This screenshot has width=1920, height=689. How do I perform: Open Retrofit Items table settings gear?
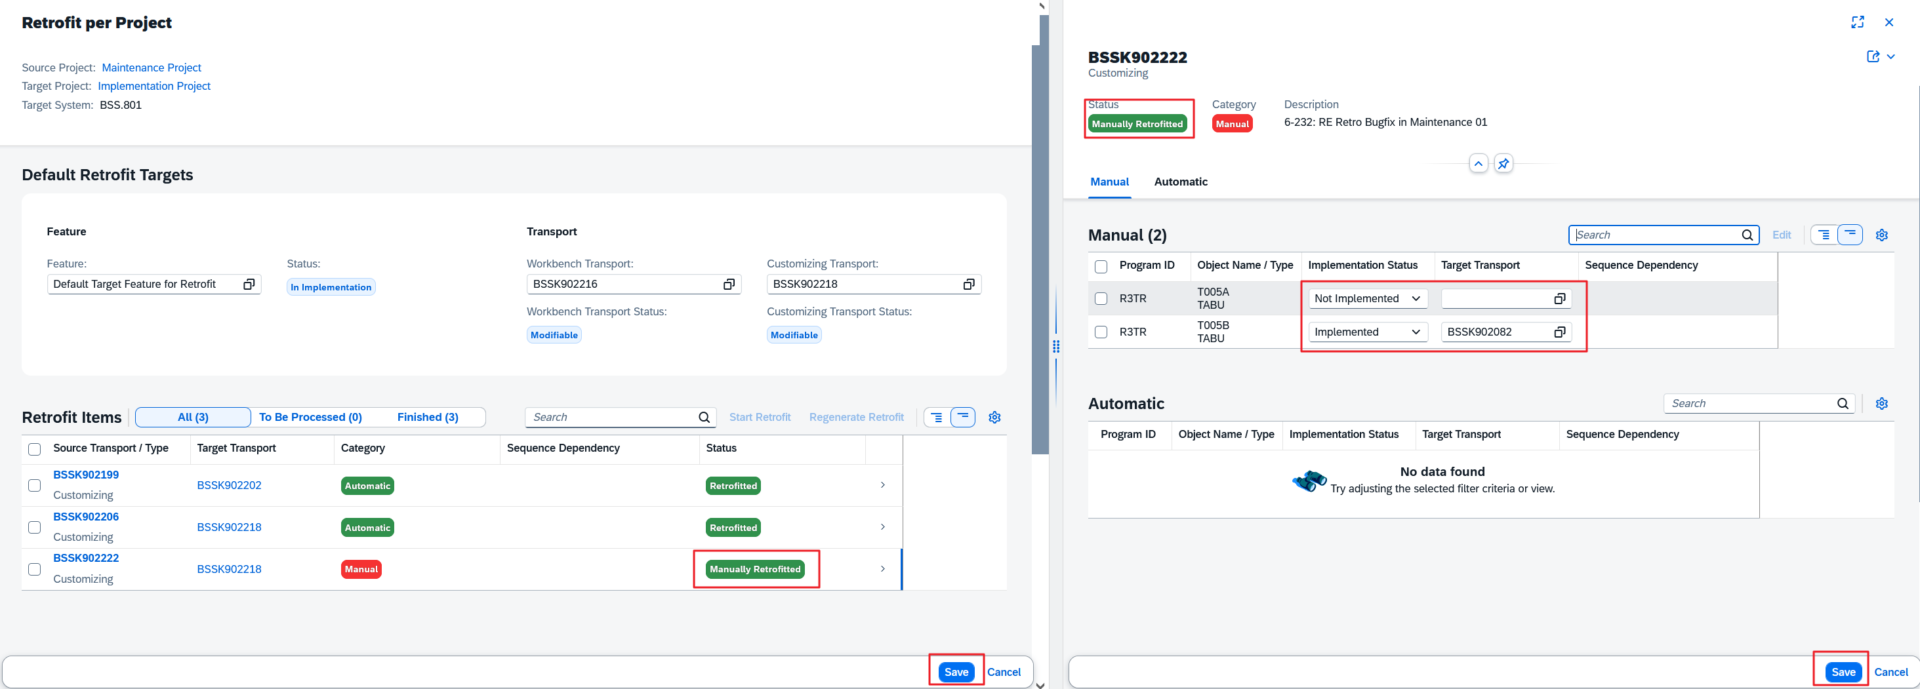[x=994, y=418]
